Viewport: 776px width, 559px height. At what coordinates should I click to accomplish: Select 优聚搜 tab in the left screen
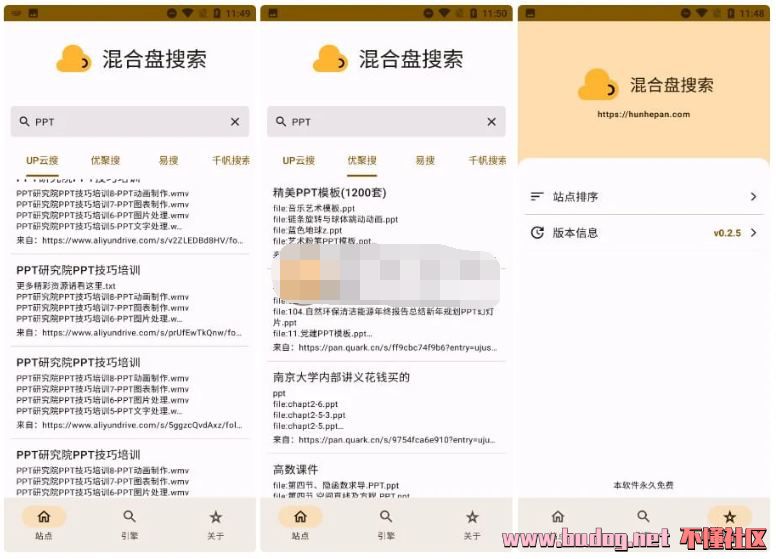[105, 160]
